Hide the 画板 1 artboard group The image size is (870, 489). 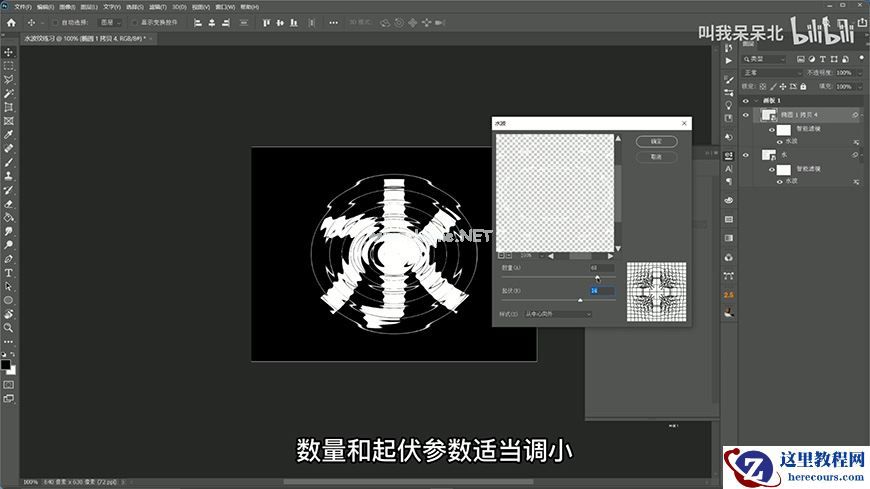click(x=746, y=100)
